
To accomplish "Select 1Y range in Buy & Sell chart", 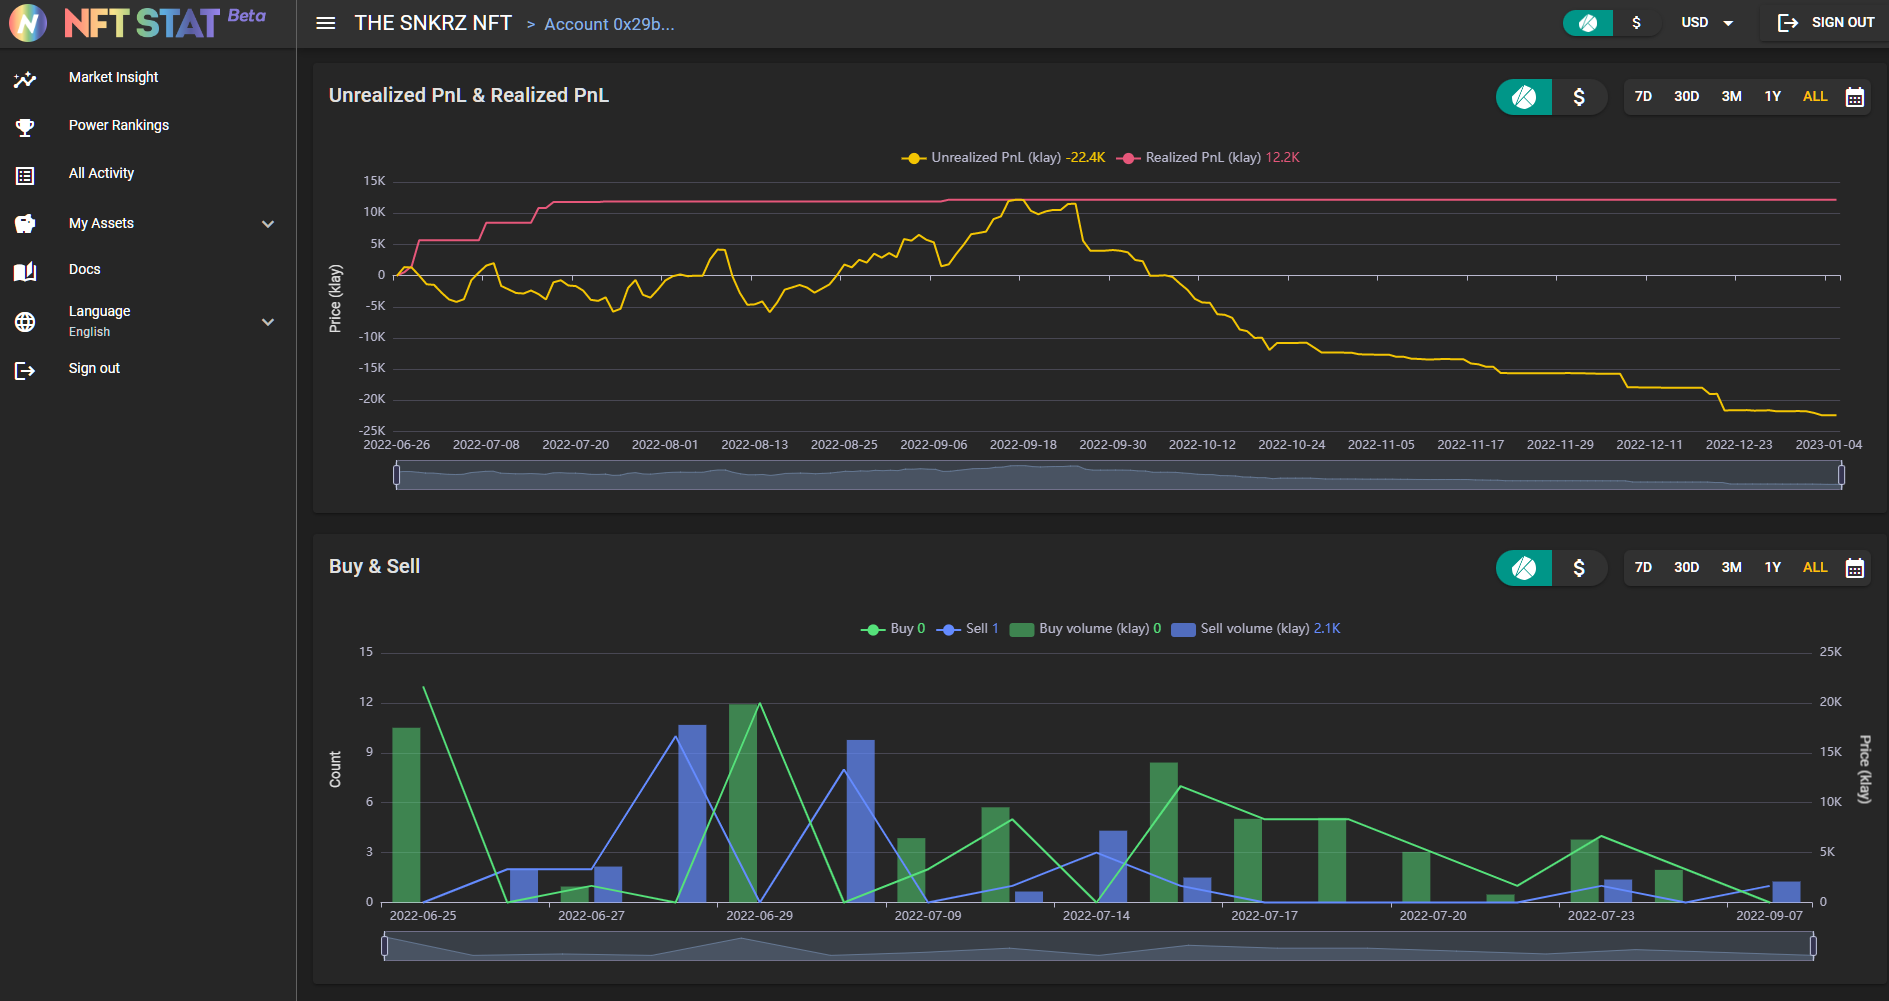I will pyautogui.click(x=1772, y=568).
